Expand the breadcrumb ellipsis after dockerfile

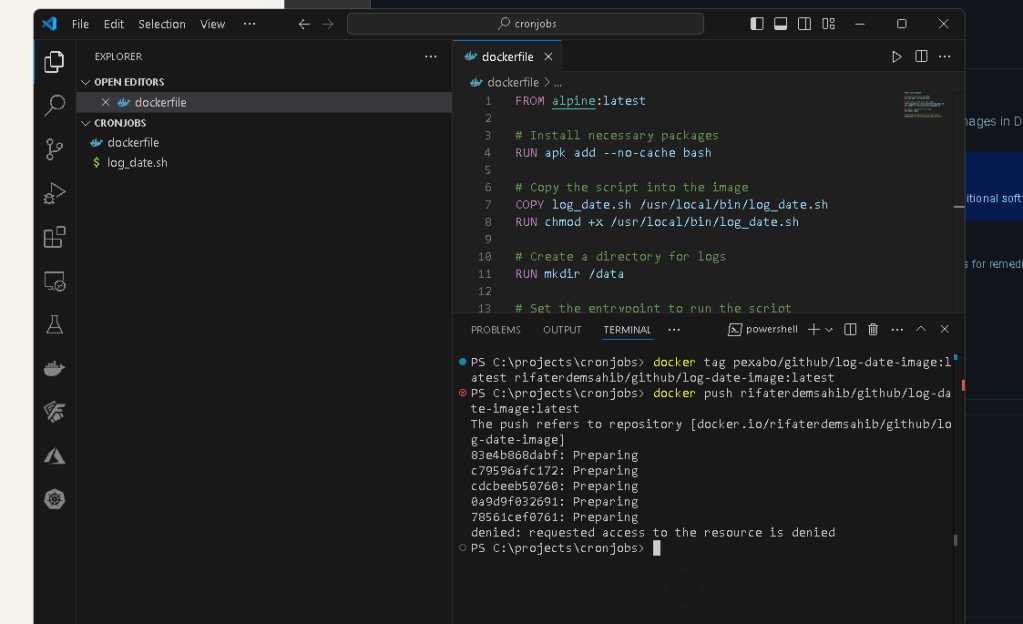tap(558, 83)
